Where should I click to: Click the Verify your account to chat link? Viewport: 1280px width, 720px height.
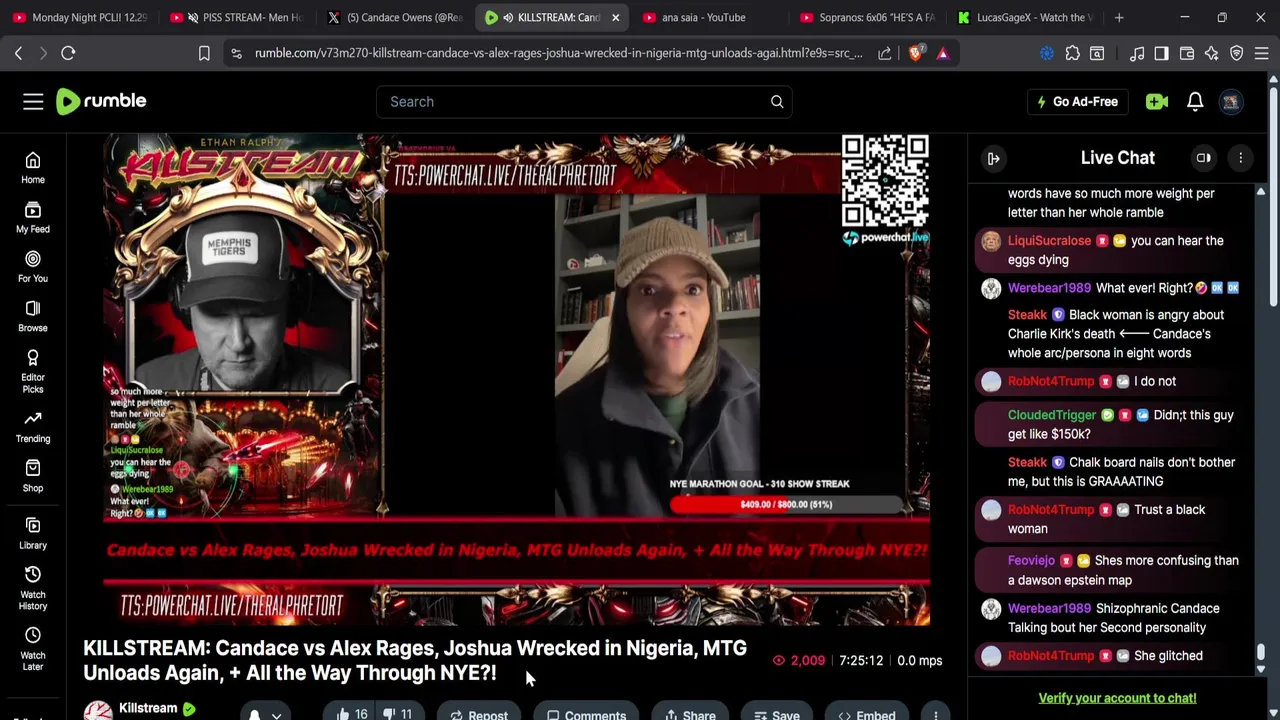[1117, 698]
